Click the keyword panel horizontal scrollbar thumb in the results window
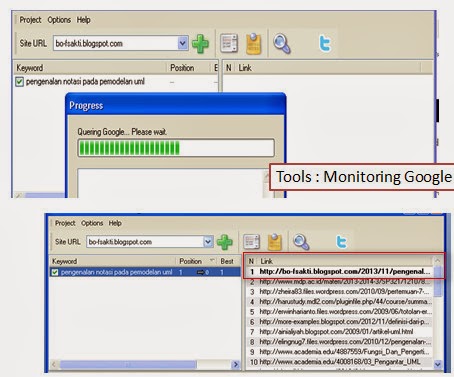 pos(128,365)
